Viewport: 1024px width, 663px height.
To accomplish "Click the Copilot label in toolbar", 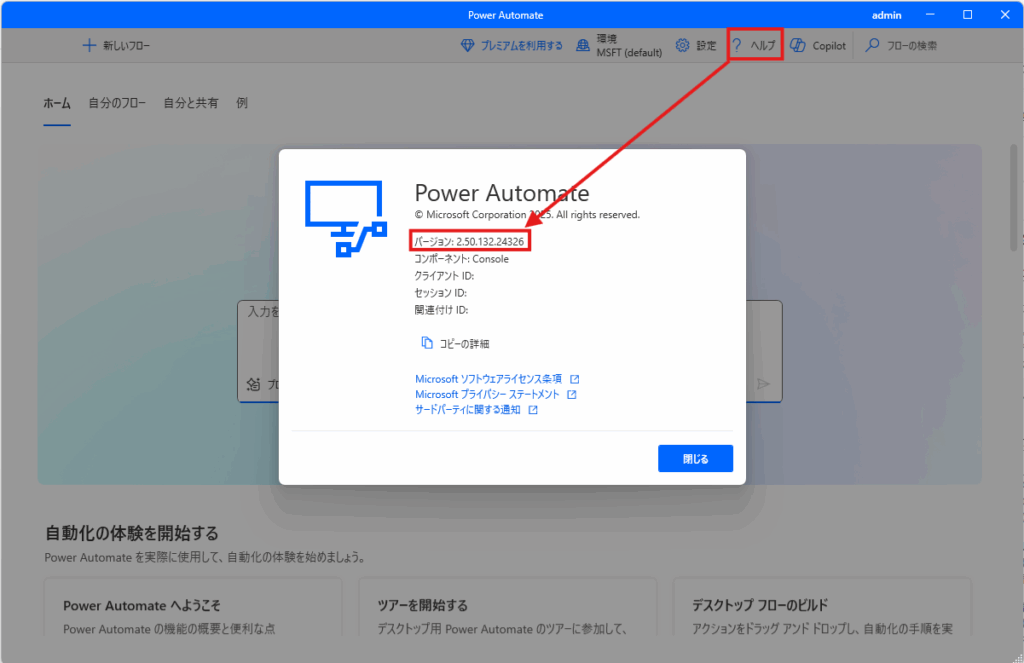I will pos(829,46).
